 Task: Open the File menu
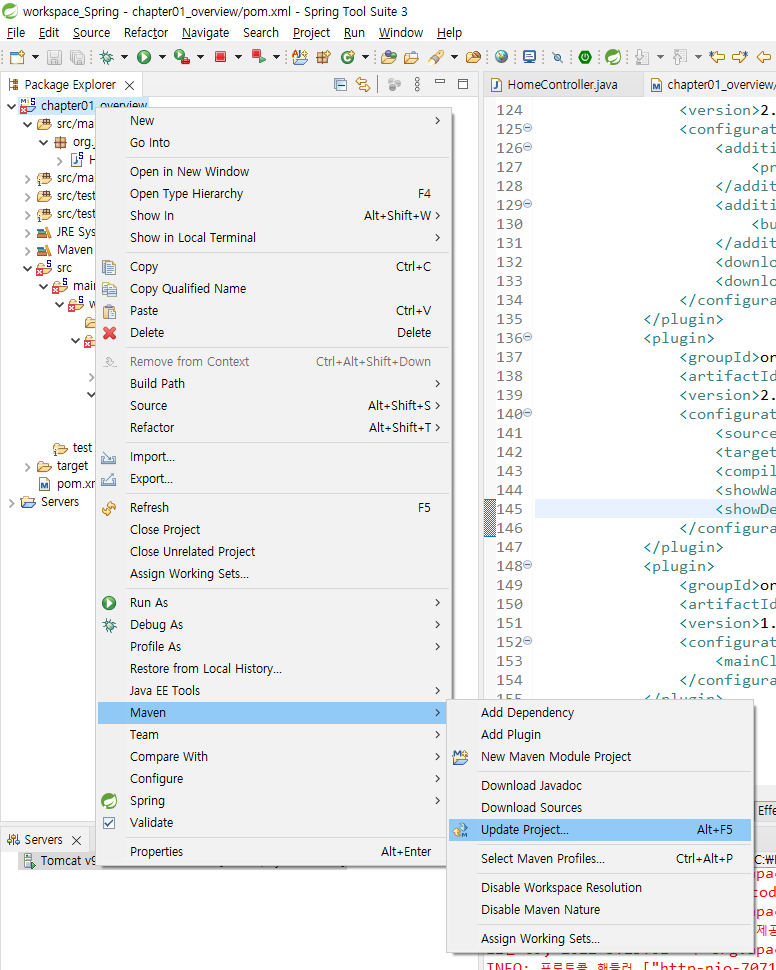click(x=15, y=33)
